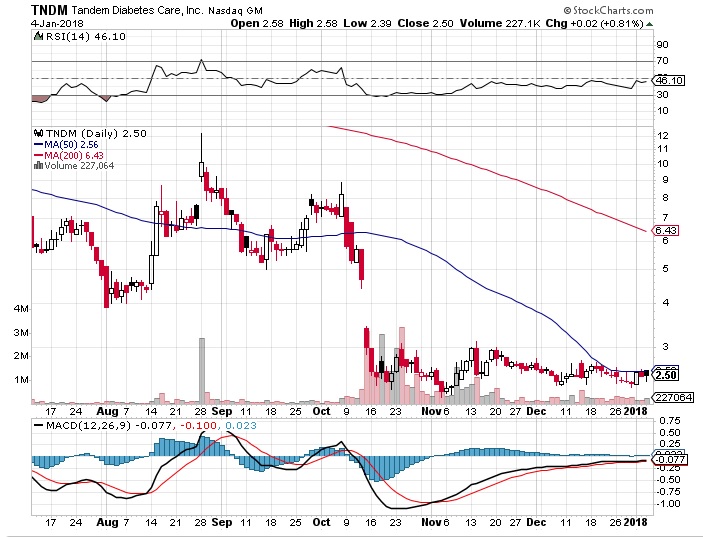Click the 2018 label on the MACD date axis
Viewport: 703px width, 537px height.
tap(635, 523)
